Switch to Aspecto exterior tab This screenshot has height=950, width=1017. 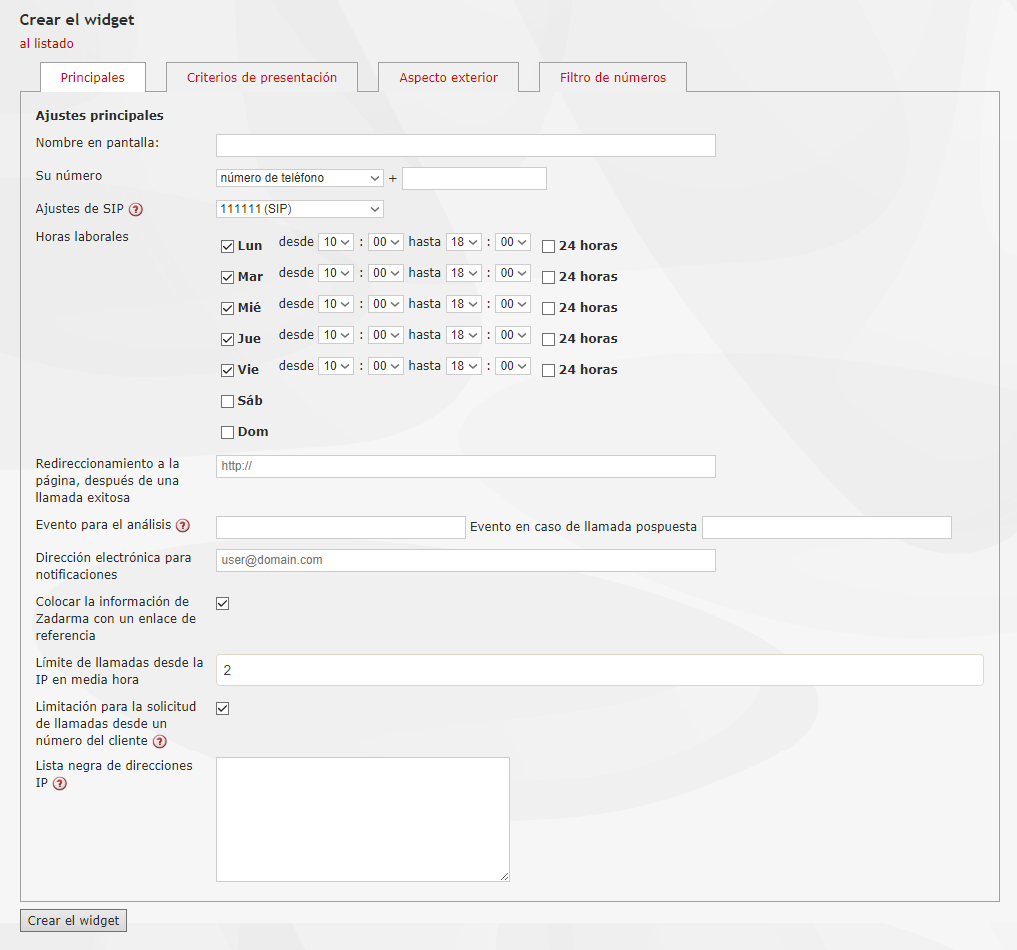coord(448,77)
